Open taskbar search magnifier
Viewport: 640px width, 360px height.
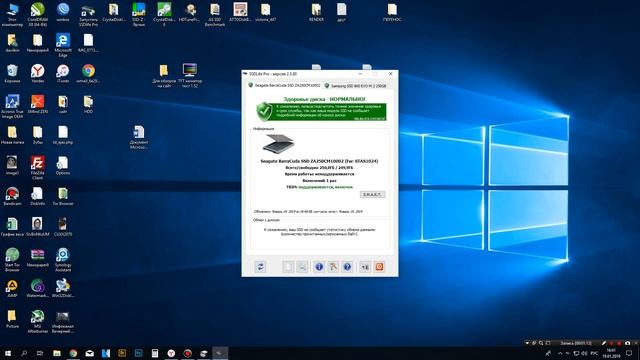tap(24, 353)
